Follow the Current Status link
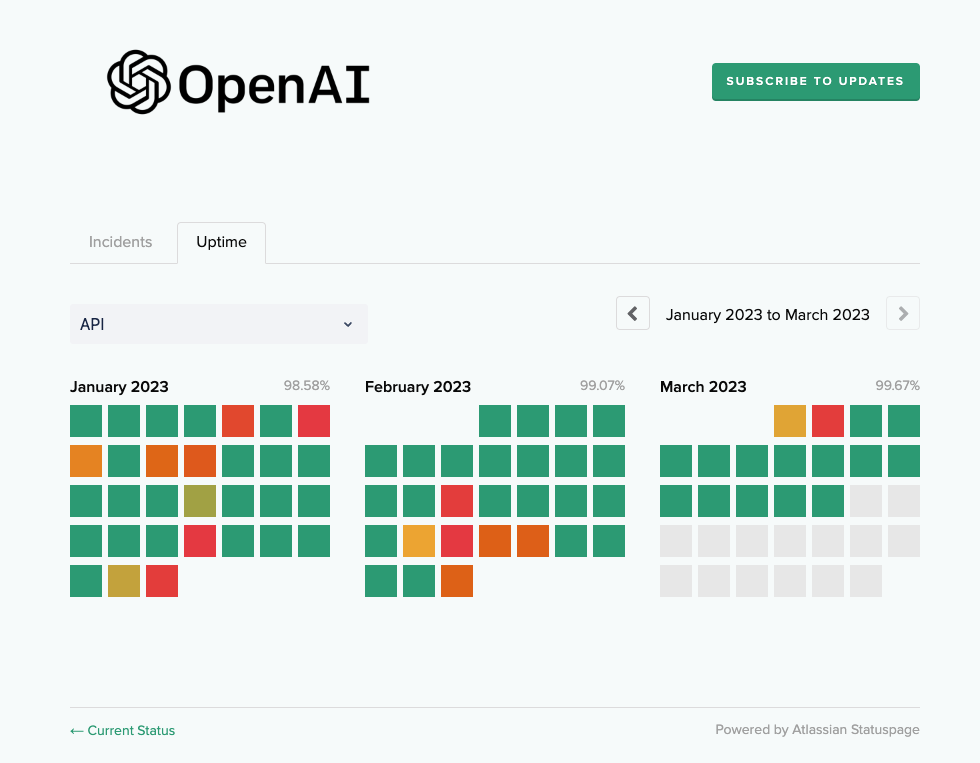980x763 pixels. 122,730
